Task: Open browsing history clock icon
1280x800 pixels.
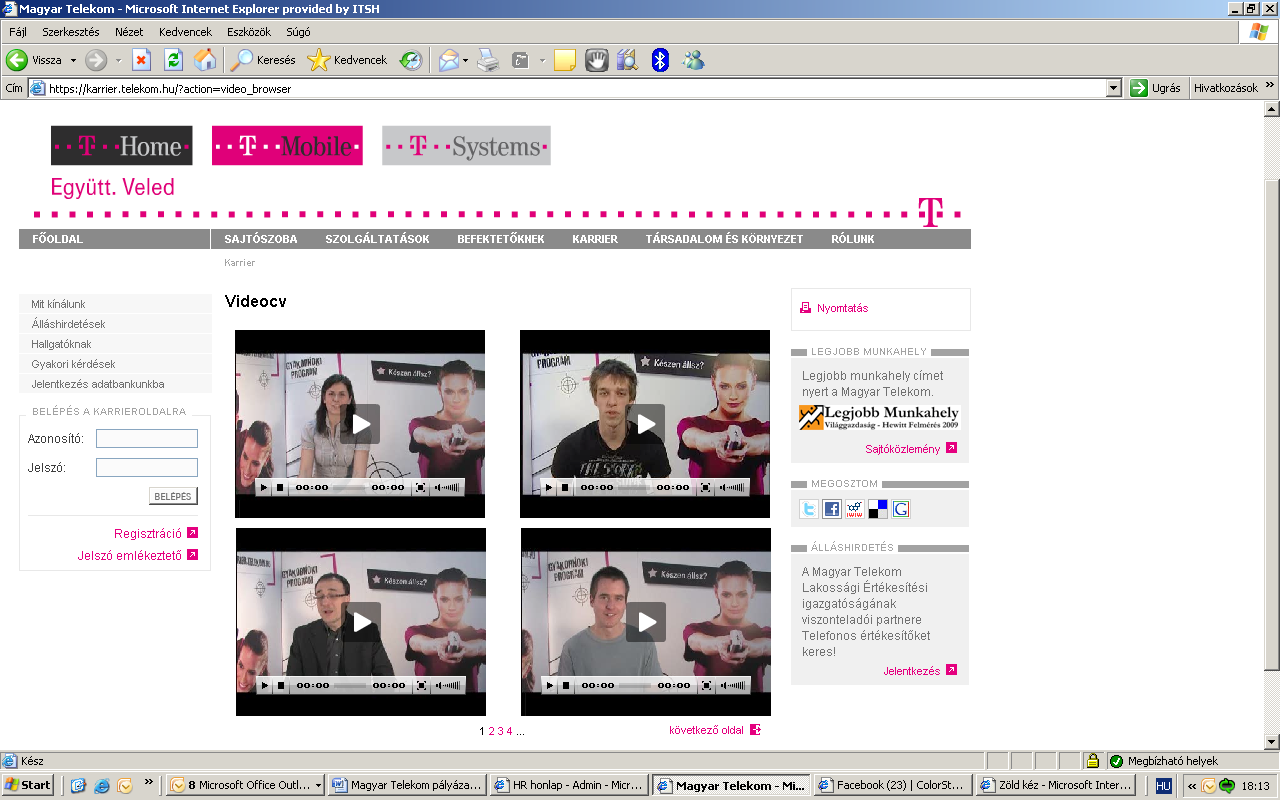Action: click(x=411, y=60)
